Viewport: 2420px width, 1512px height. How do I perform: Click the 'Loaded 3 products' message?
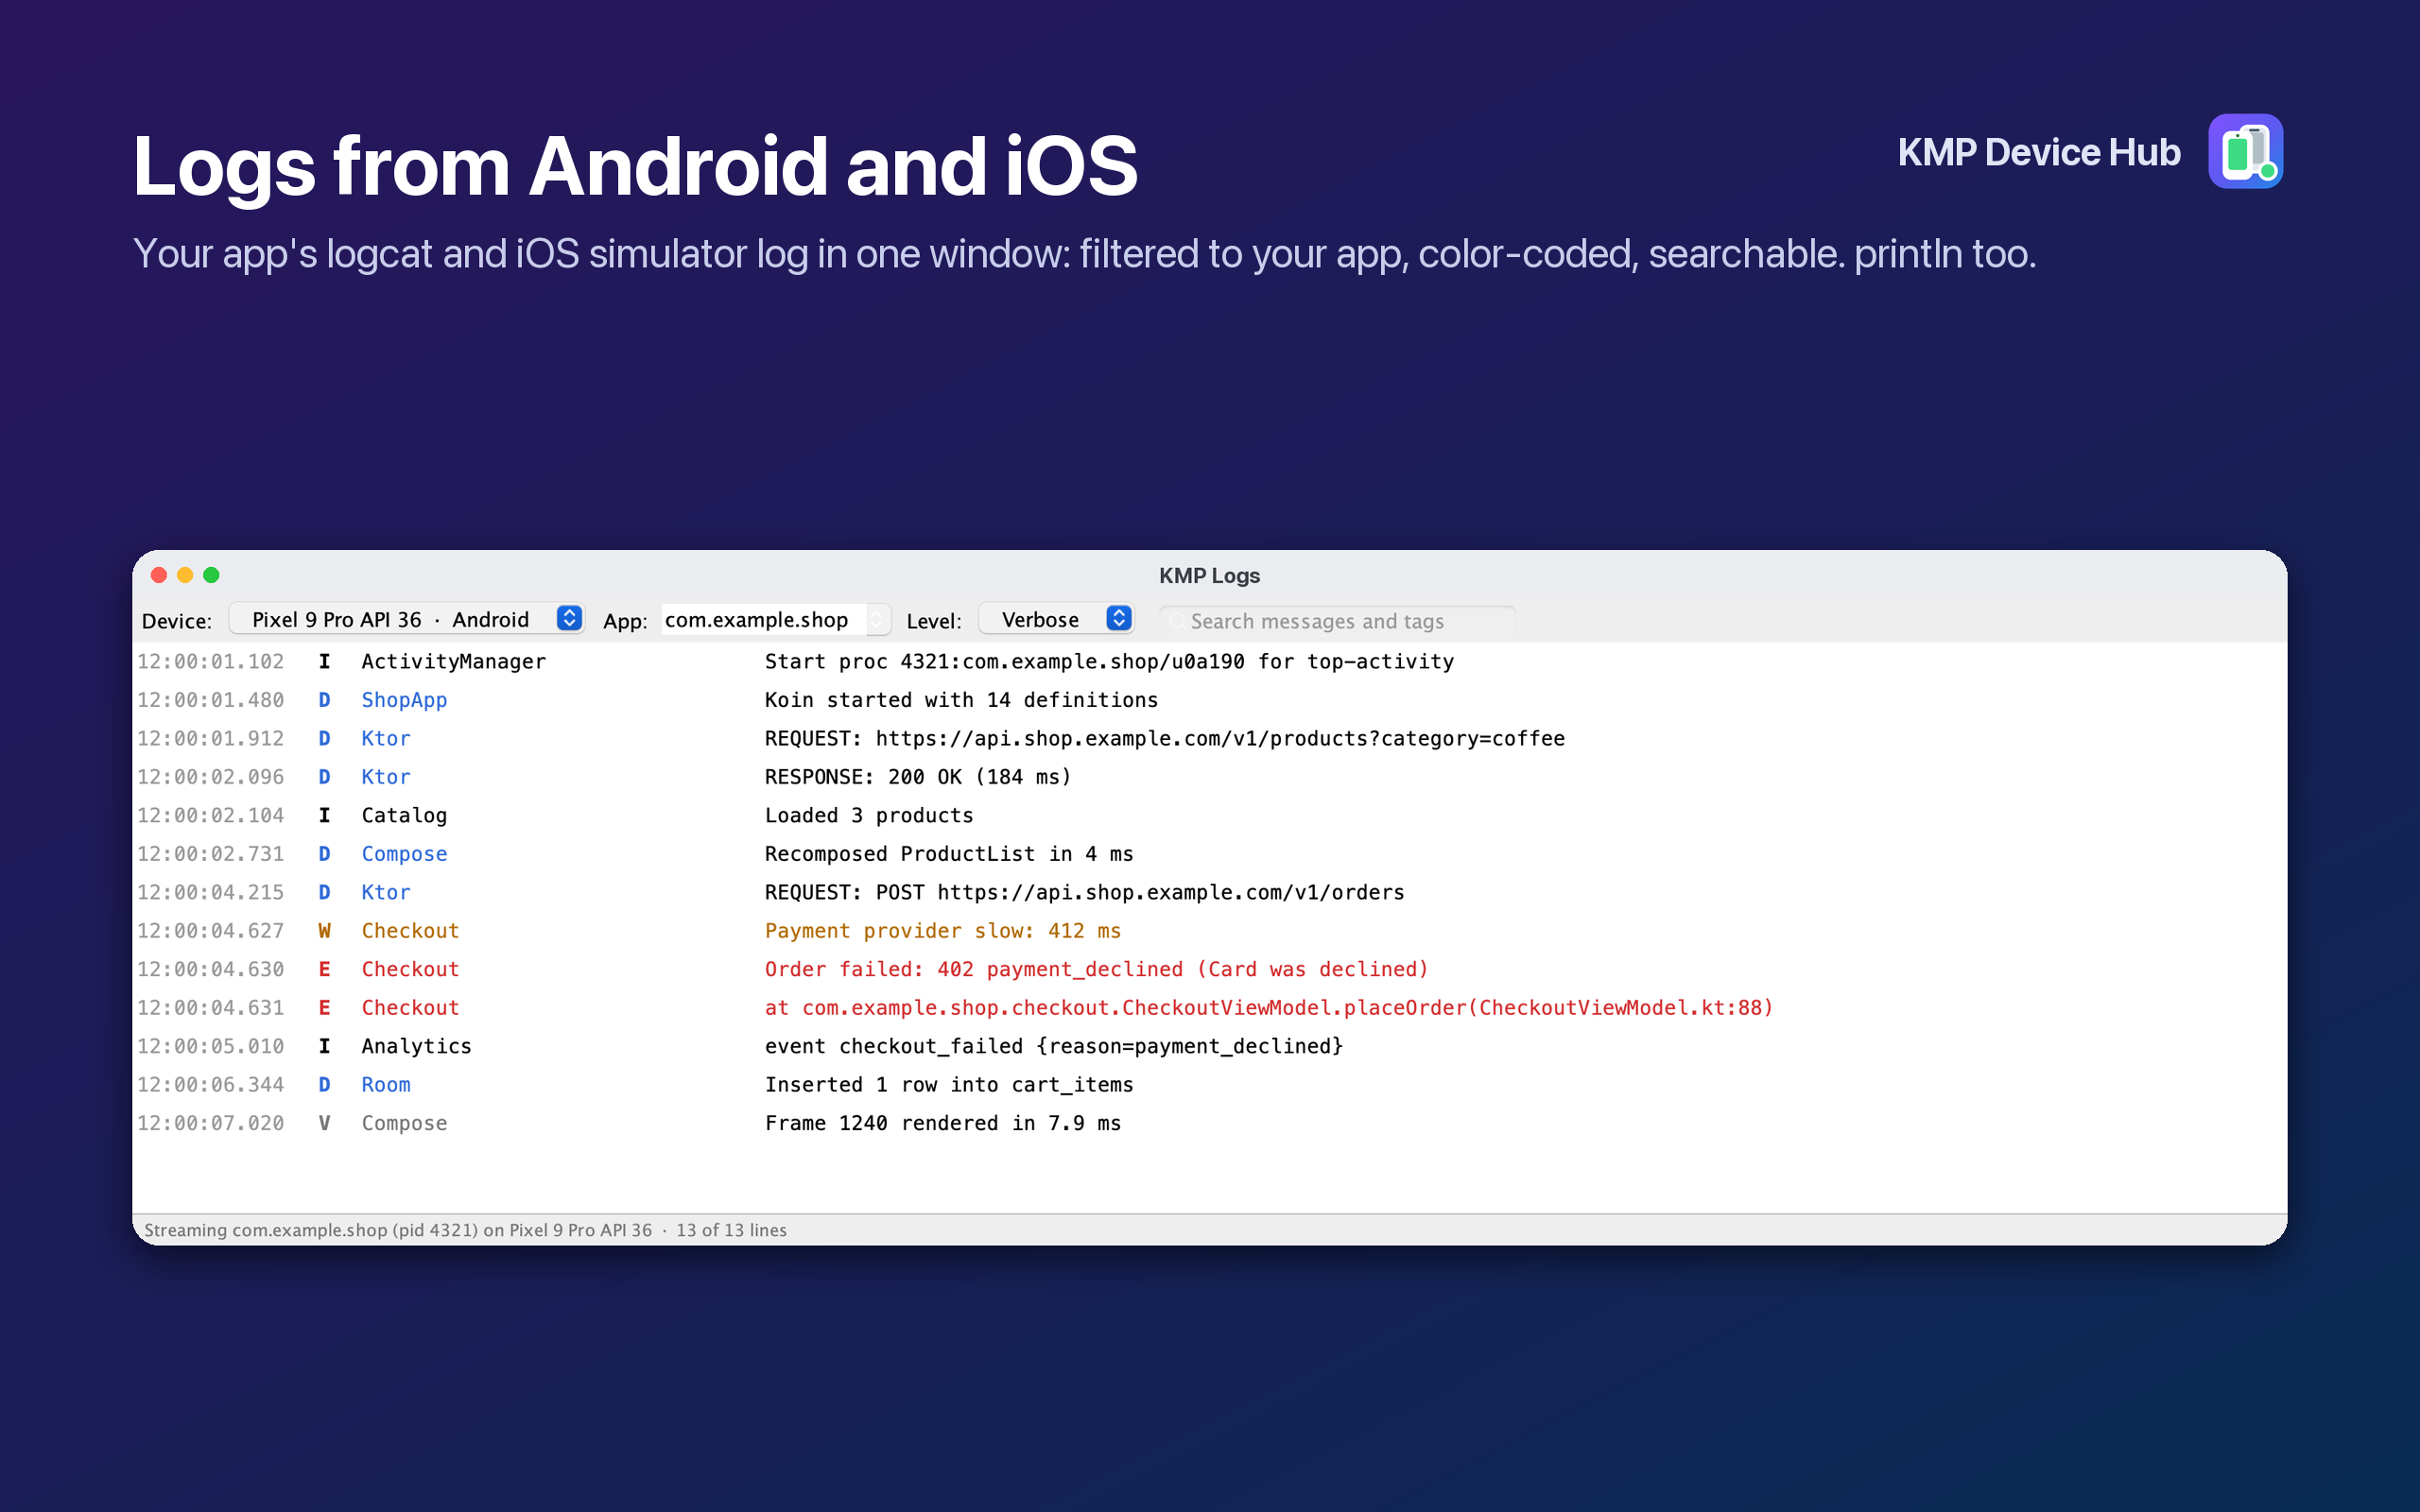(869, 815)
